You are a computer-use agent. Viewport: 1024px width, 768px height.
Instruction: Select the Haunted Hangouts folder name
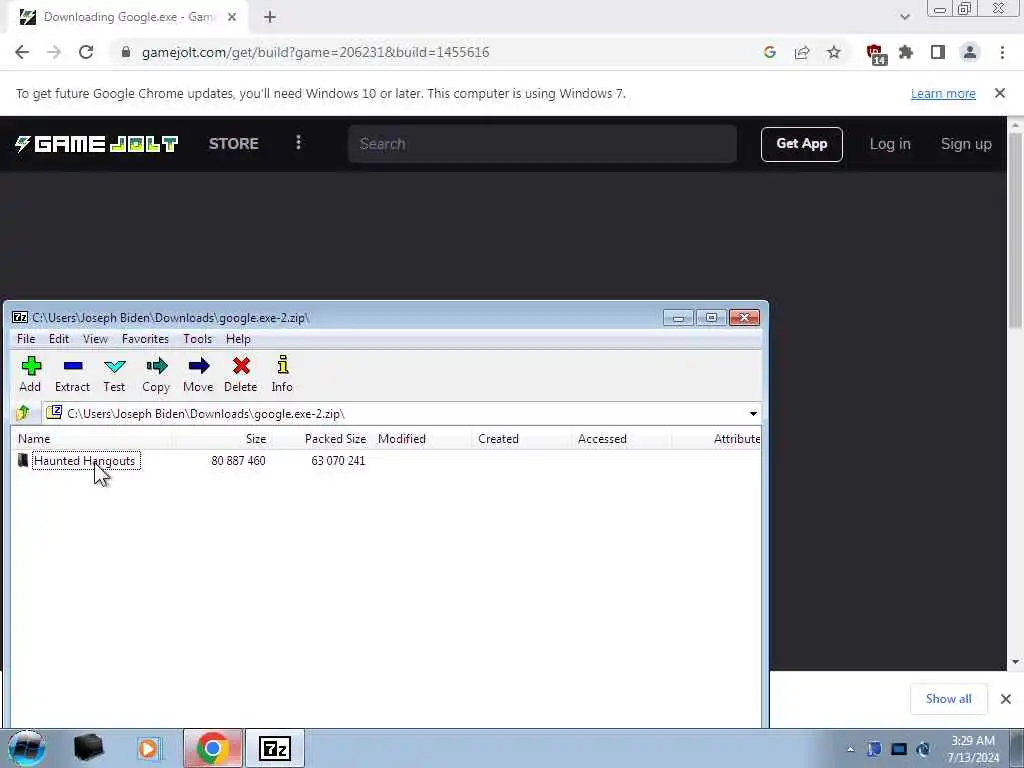tap(85, 460)
